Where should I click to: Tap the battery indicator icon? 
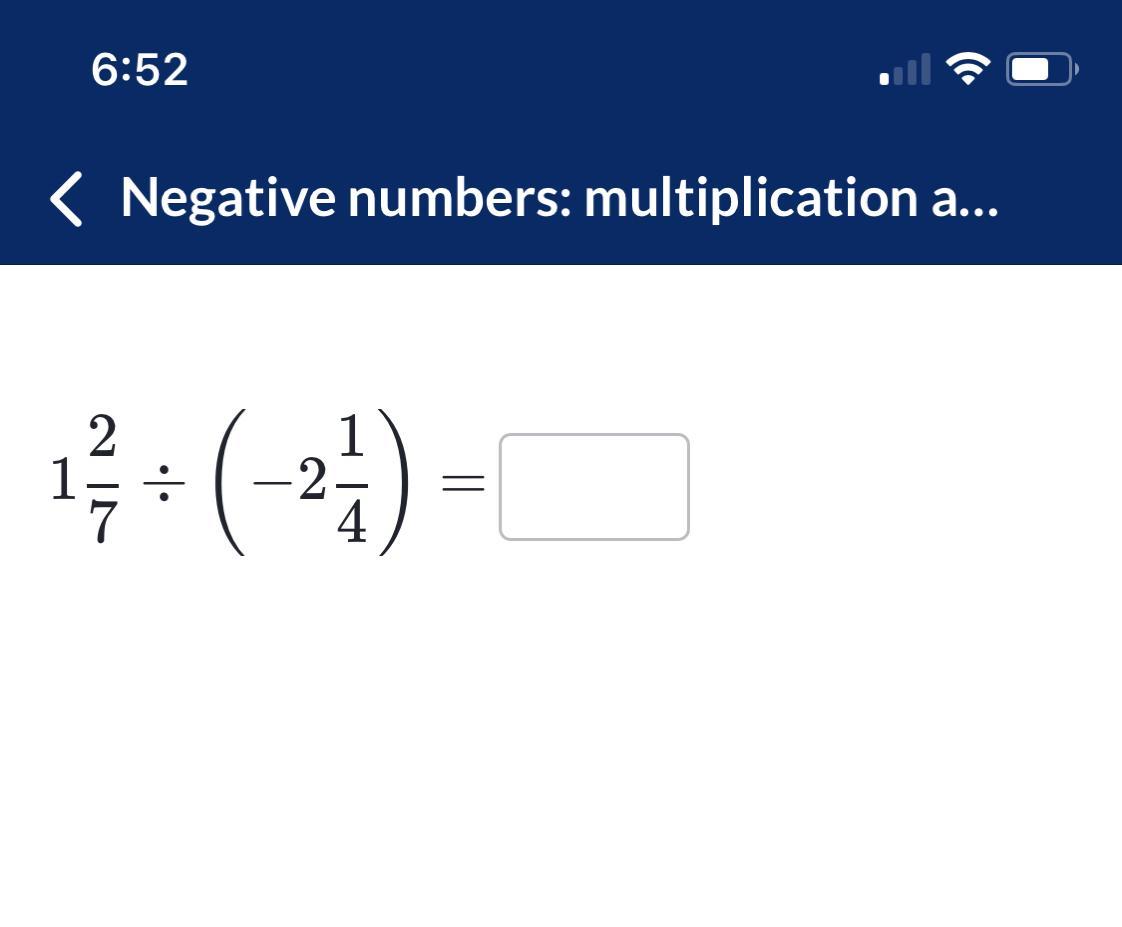[1043, 69]
